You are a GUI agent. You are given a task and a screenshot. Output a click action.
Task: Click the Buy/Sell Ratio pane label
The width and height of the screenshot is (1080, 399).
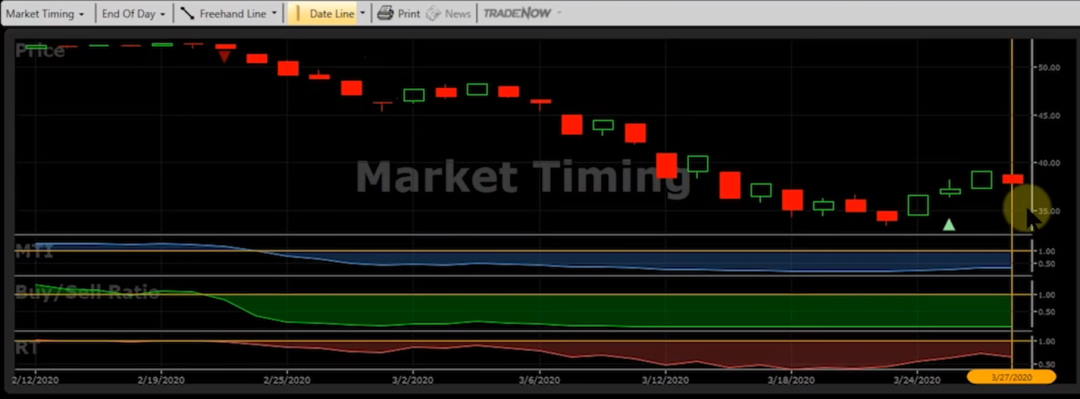click(x=87, y=292)
